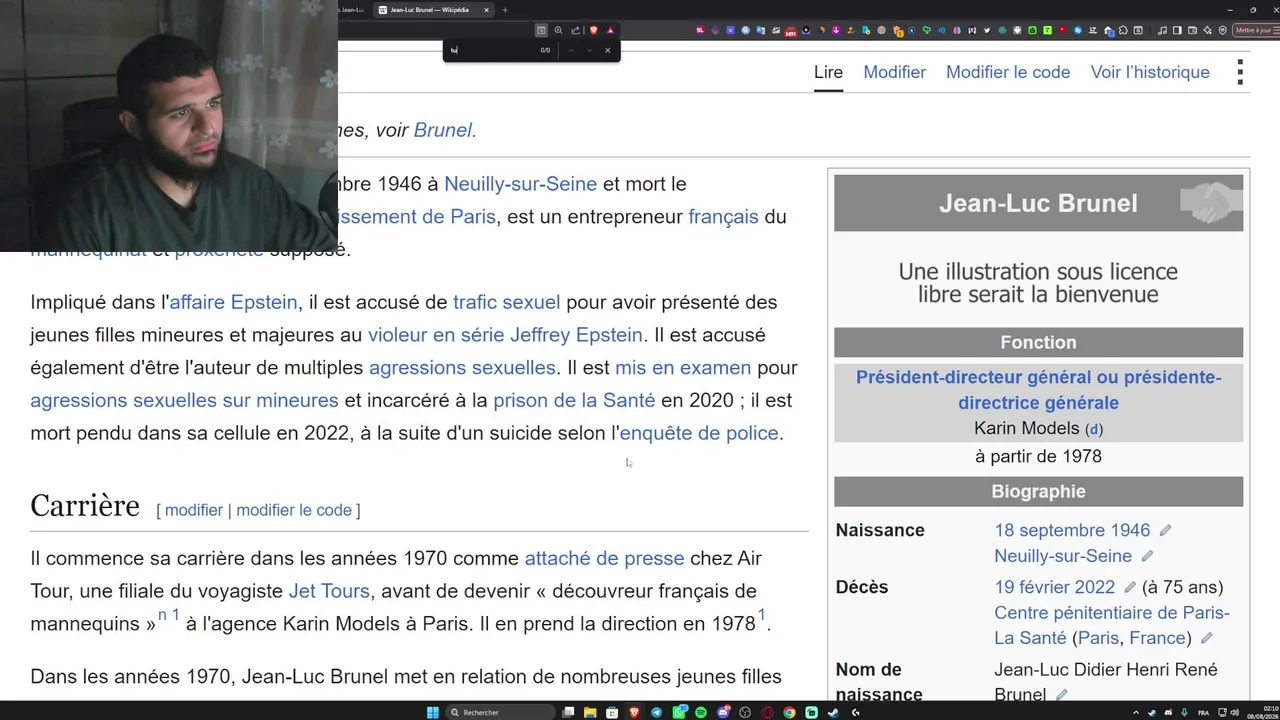Open Brave browser from the taskbar
1280x720 pixels.
[x=634, y=712]
